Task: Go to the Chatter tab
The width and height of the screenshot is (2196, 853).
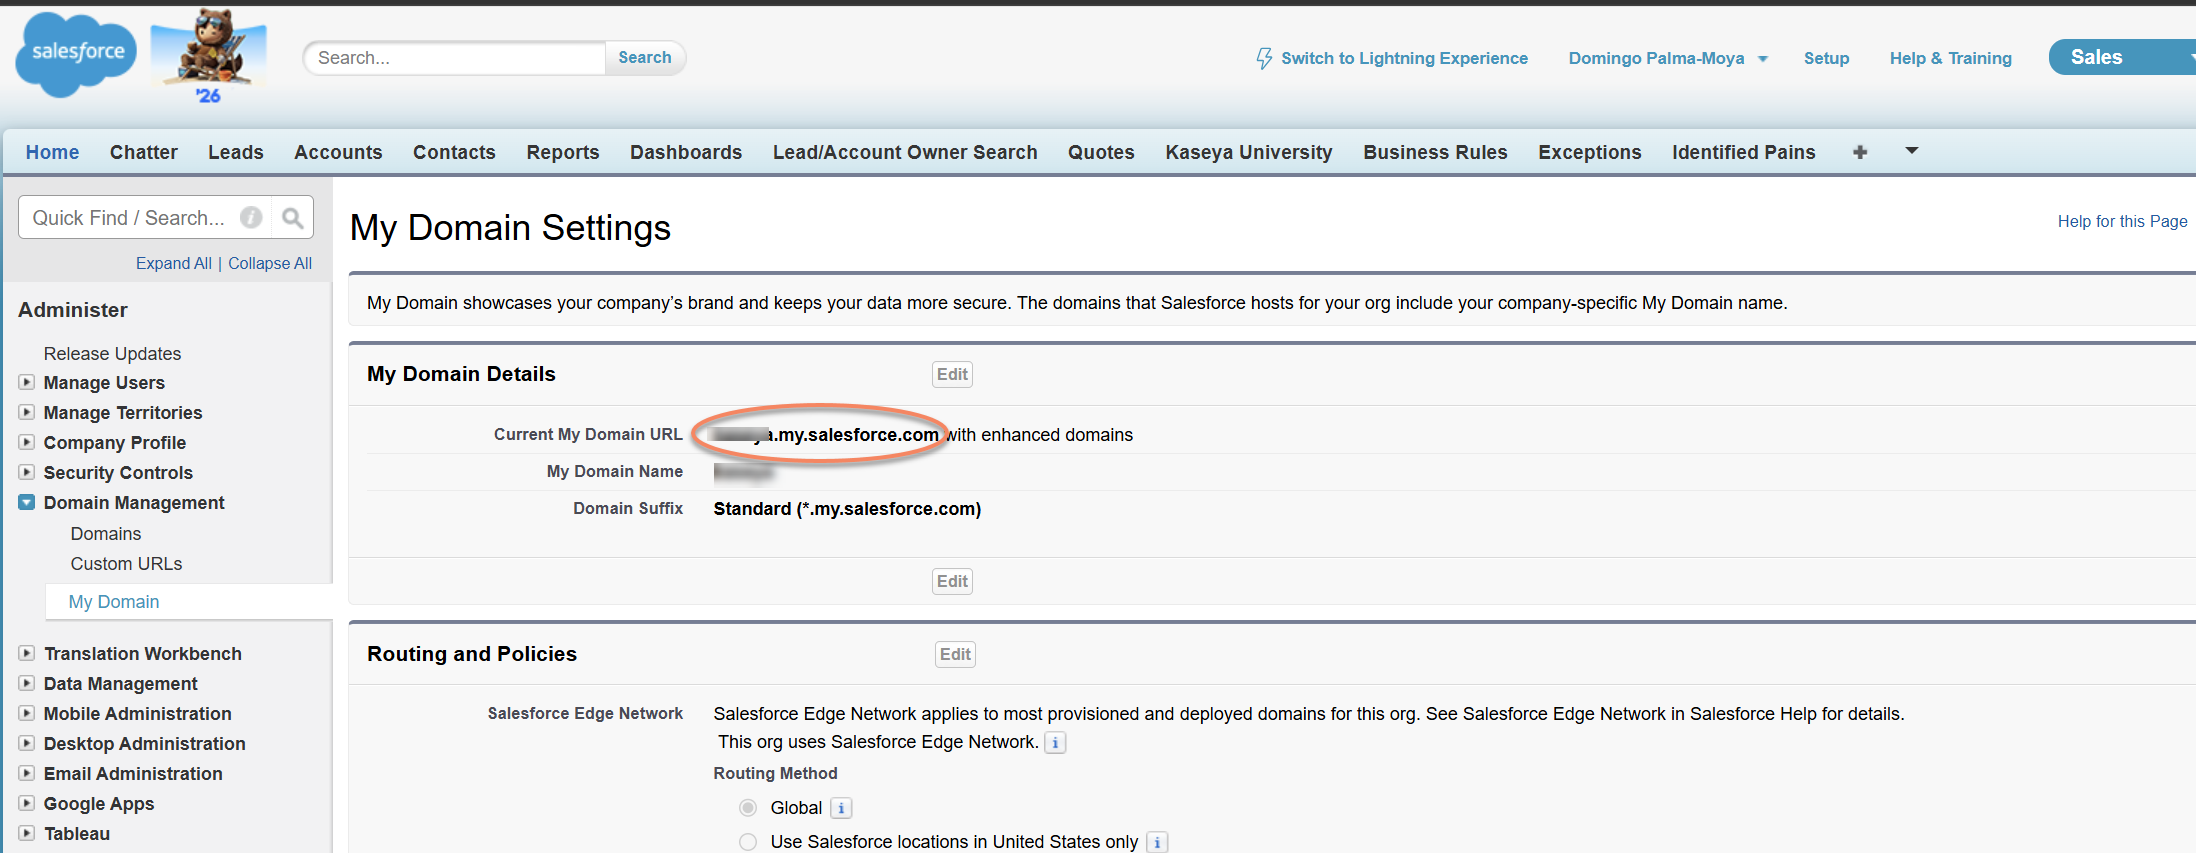Action: click(x=144, y=152)
